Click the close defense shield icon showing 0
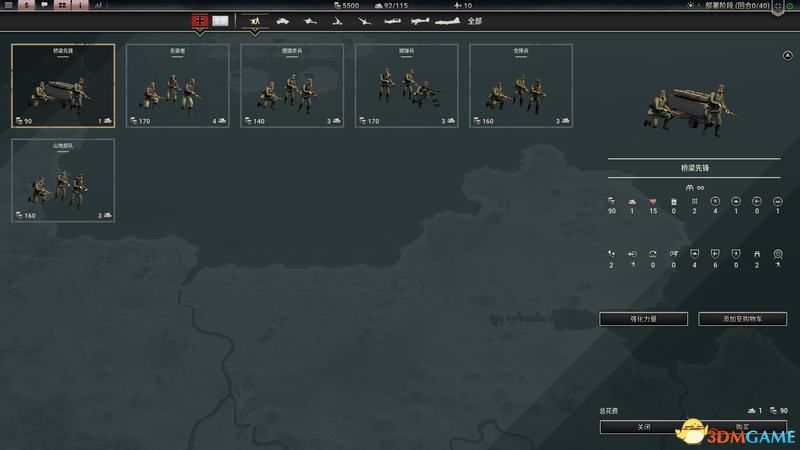 click(x=736, y=254)
